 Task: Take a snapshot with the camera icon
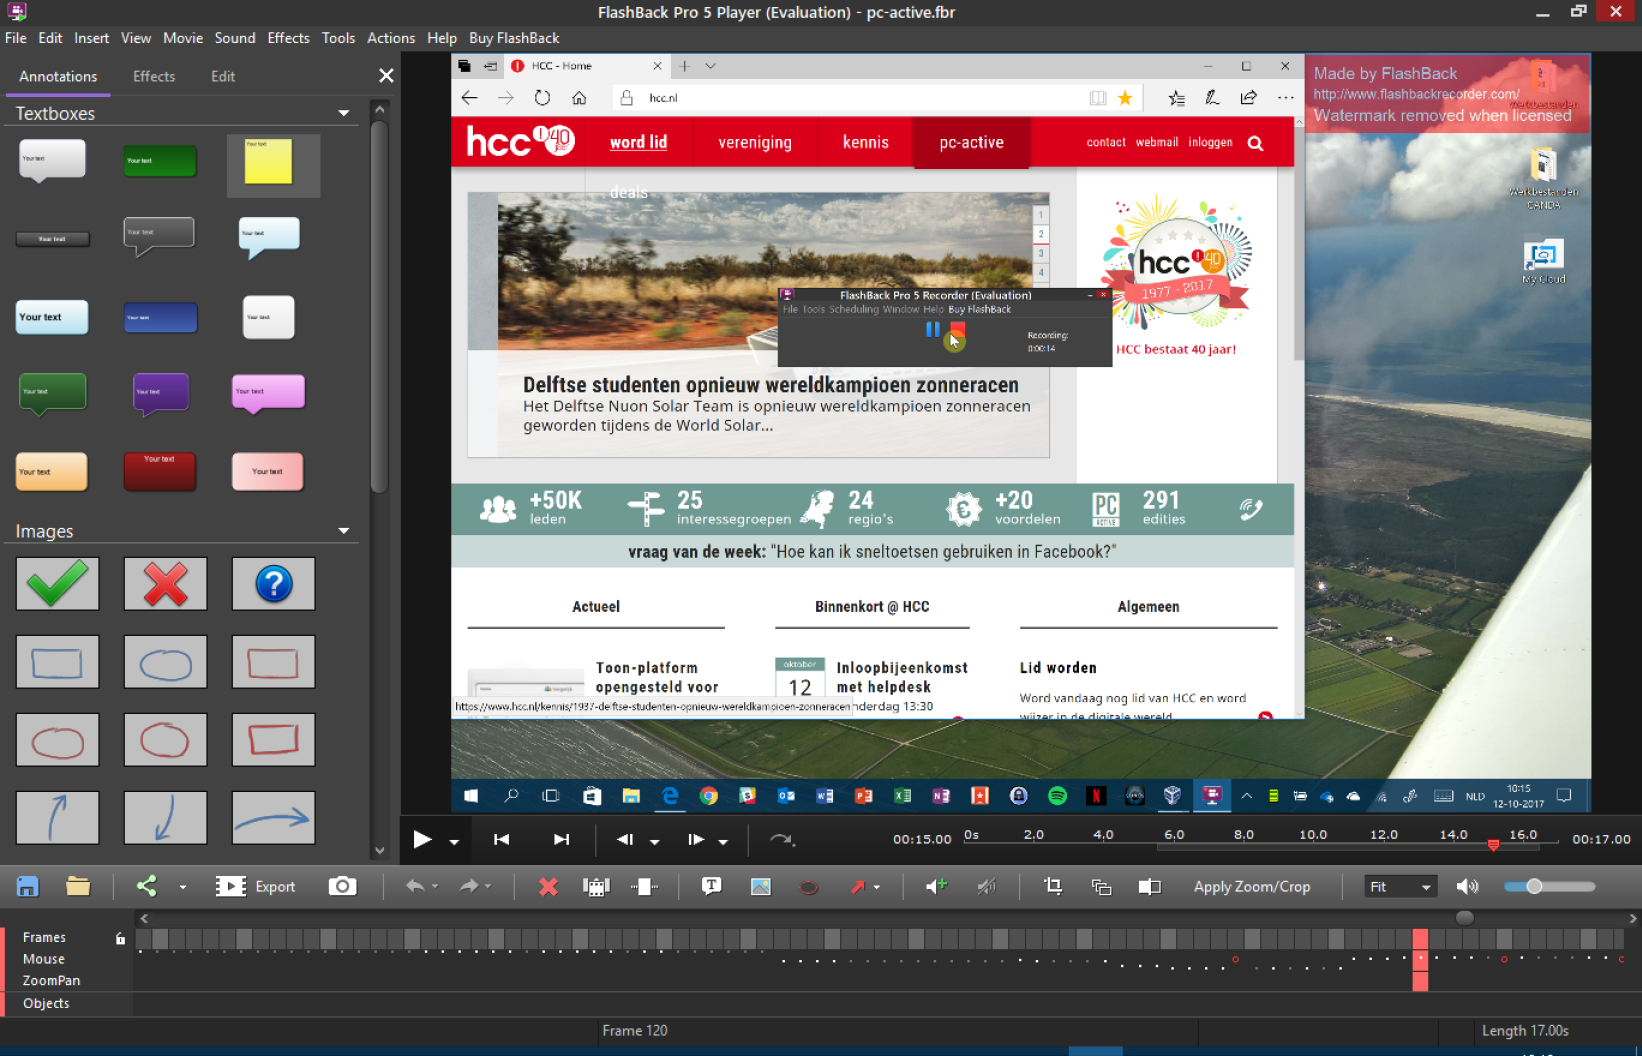pyautogui.click(x=342, y=886)
